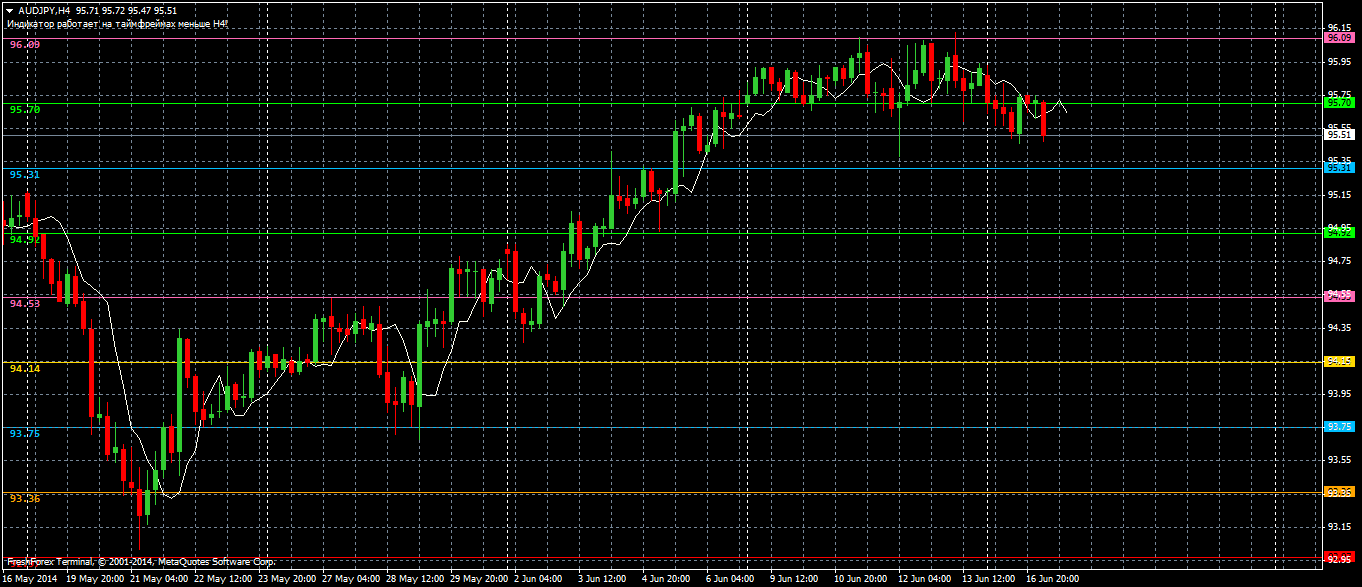The height and width of the screenshot is (587, 1362).
Task: Click the 4 Jun 20:00 time axis label
Action: [x=668, y=579]
